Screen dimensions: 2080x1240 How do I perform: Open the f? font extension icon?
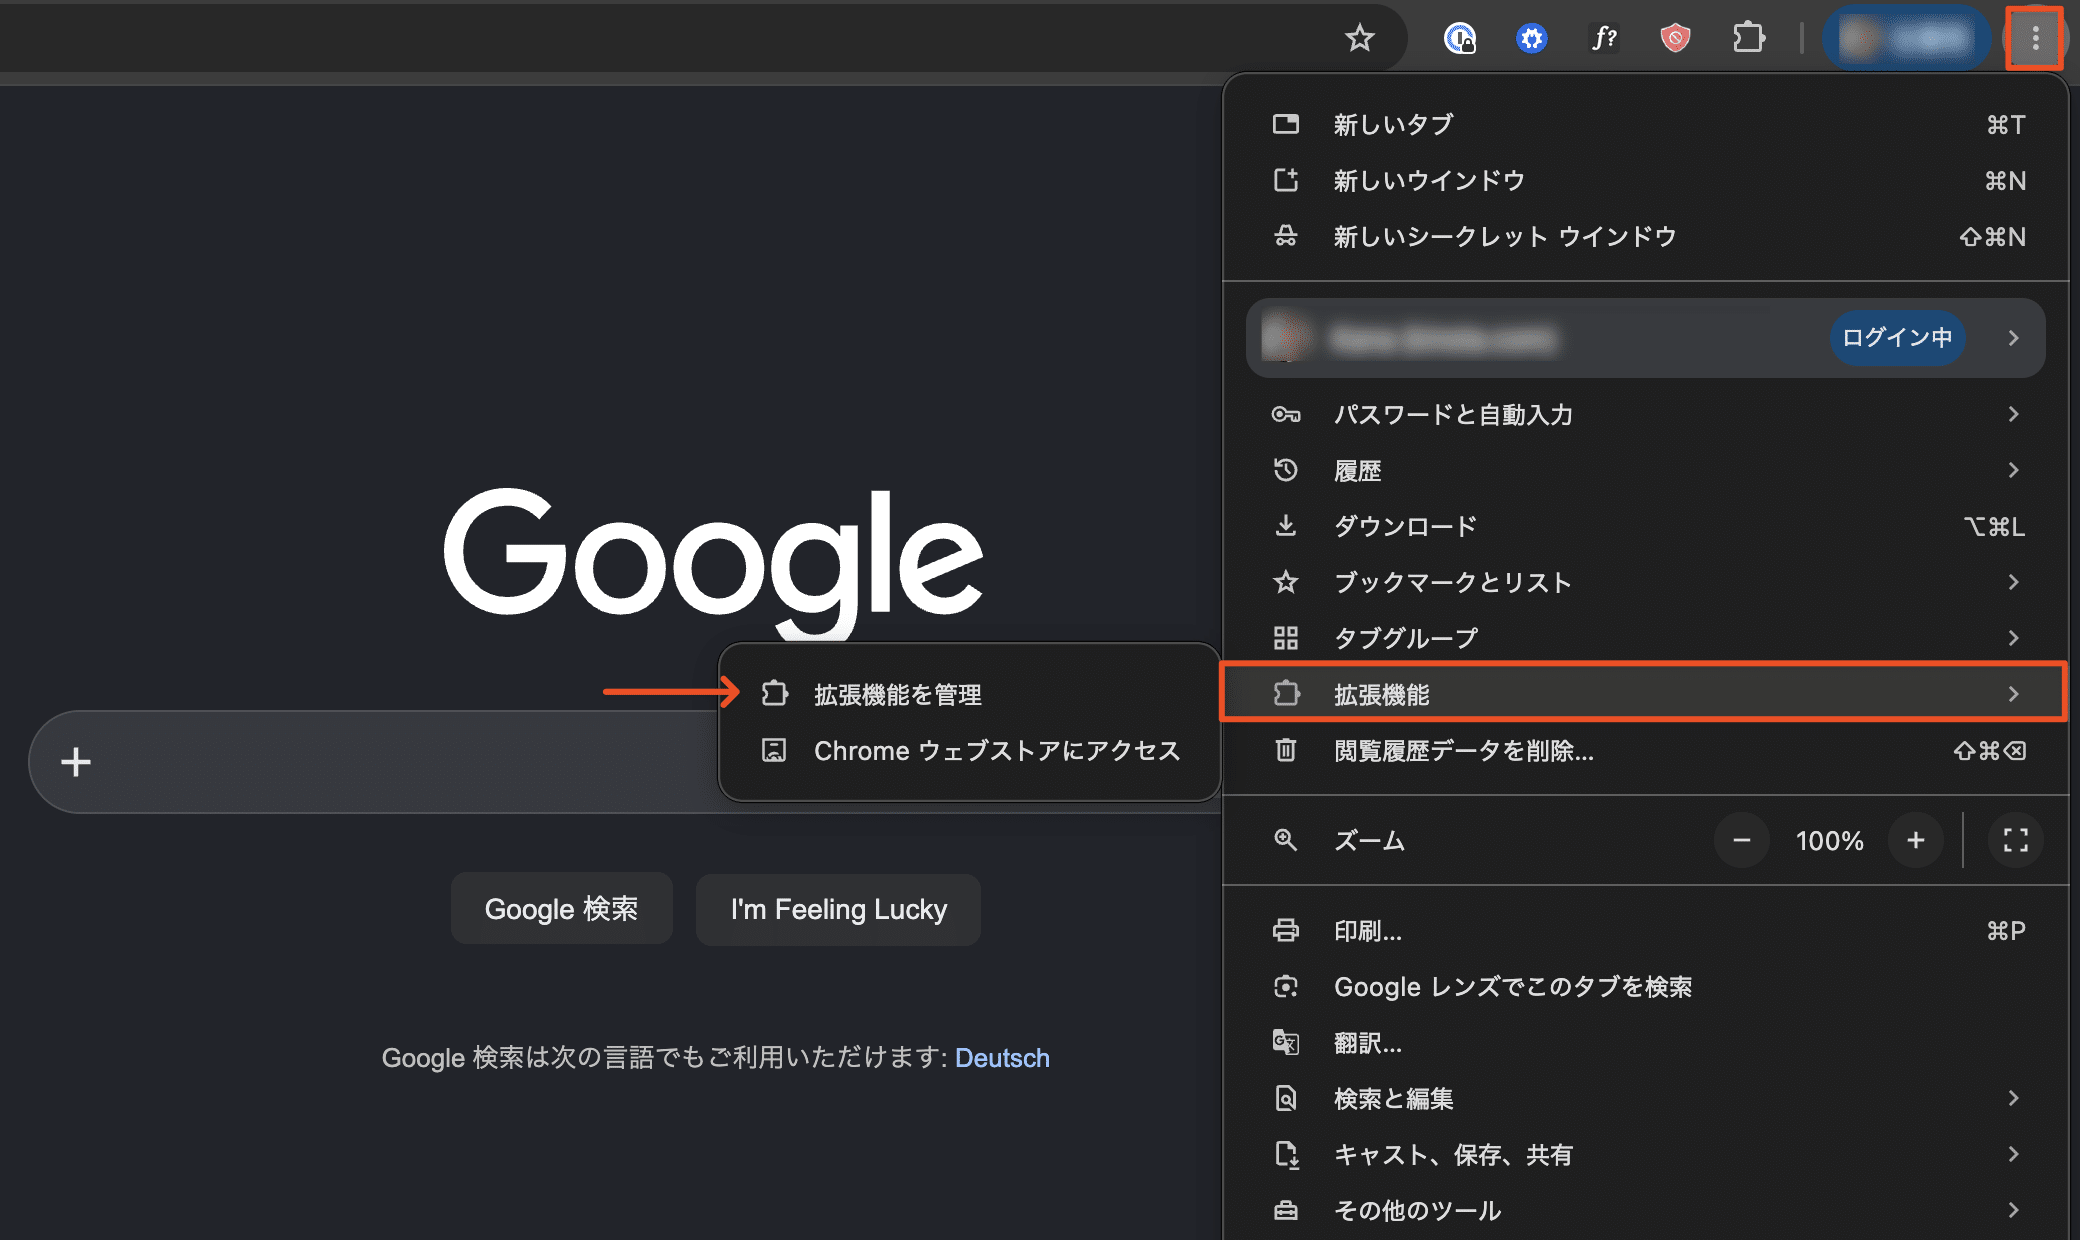pyautogui.click(x=1604, y=39)
